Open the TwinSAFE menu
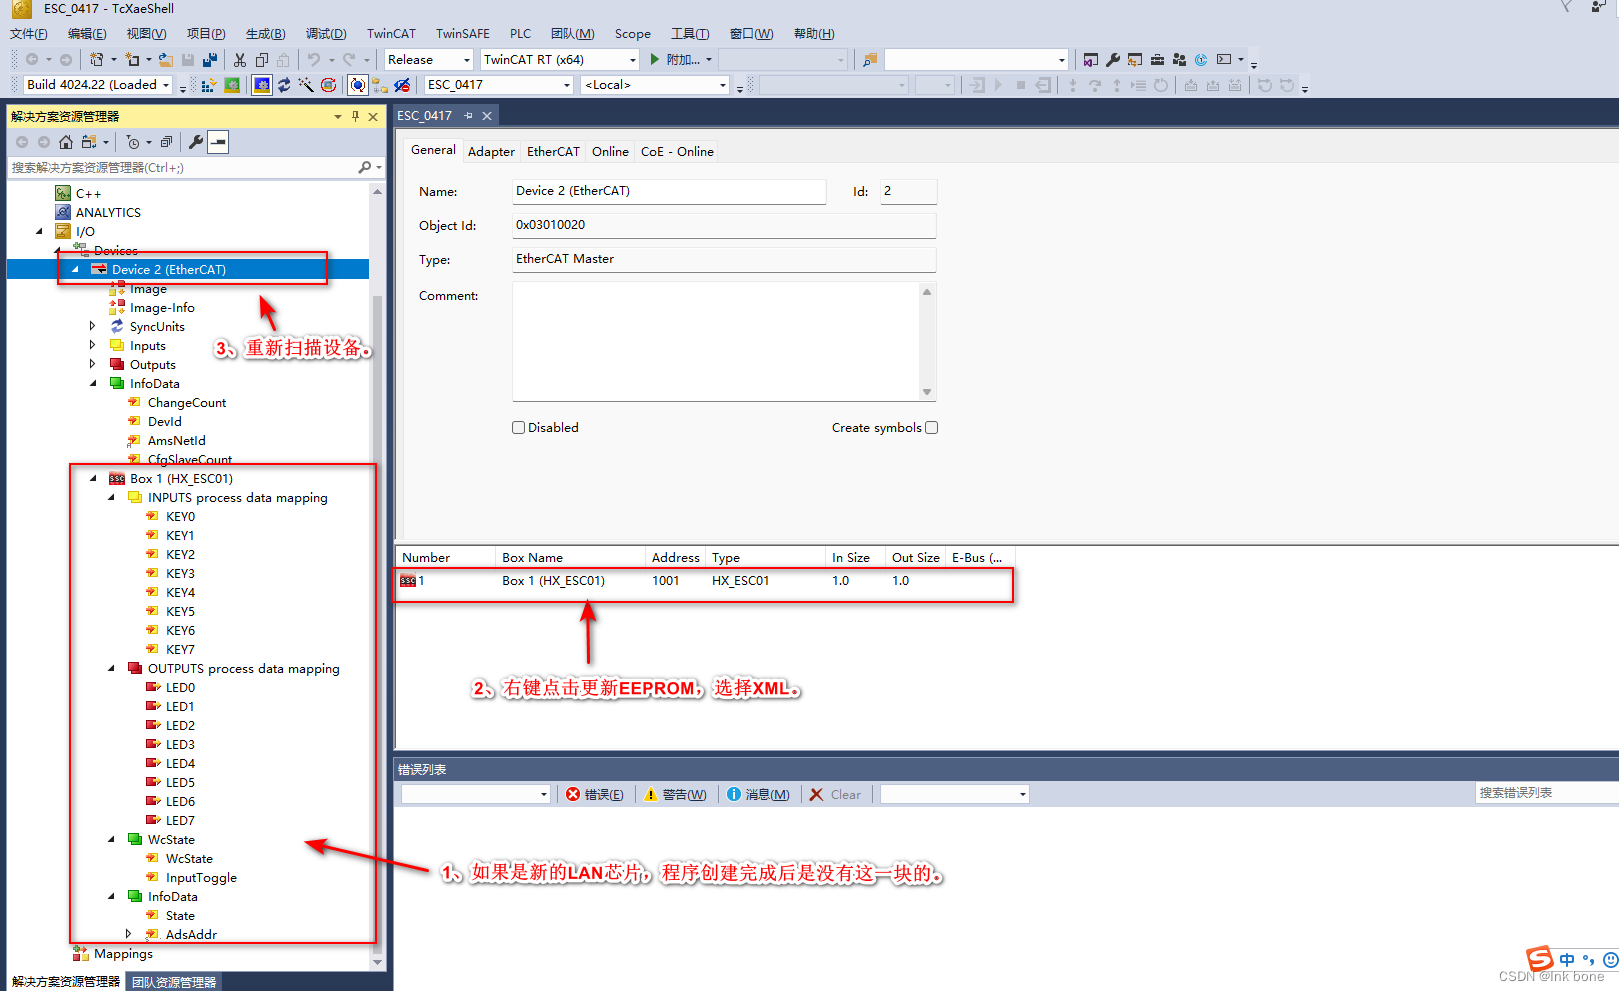Screen dimensions: 1619x991 tap(462, 33)
